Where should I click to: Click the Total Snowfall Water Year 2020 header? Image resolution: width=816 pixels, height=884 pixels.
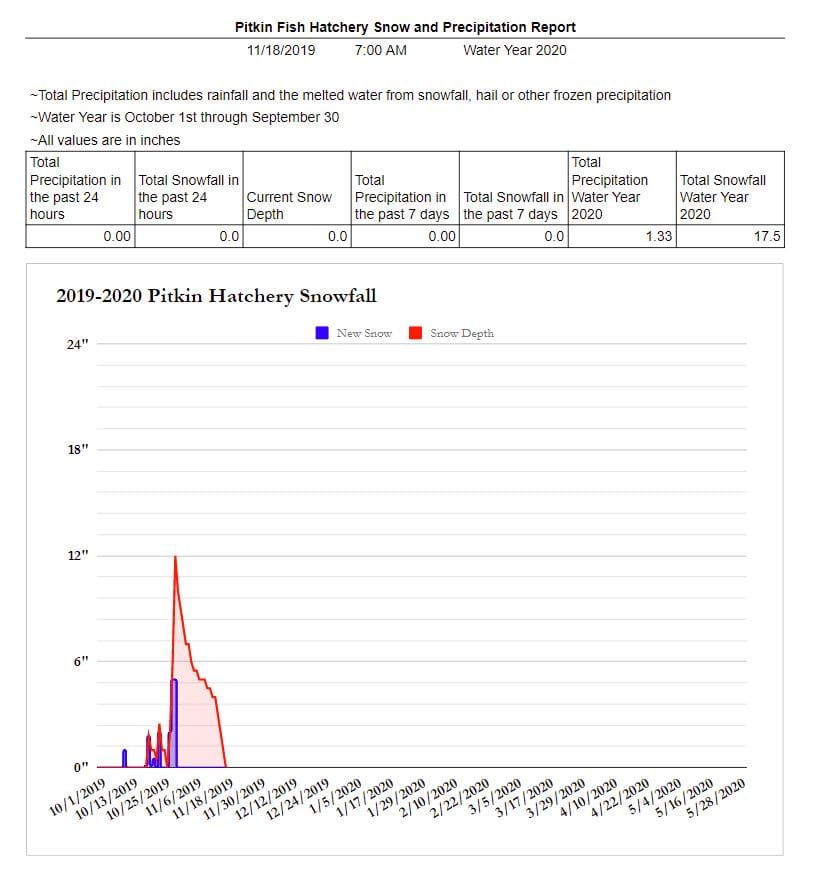point(722,197)
